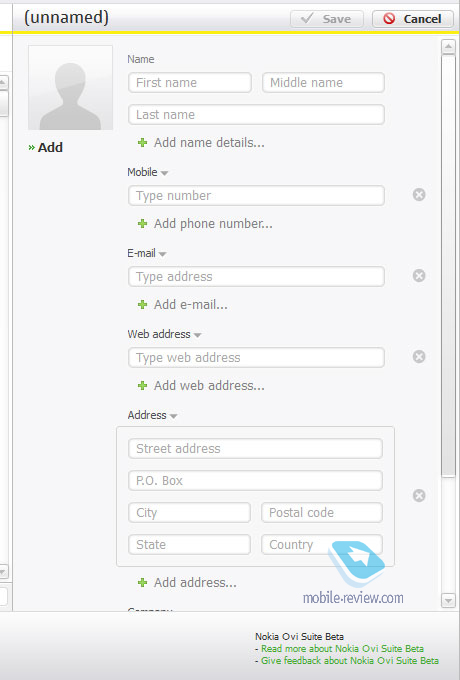Open the Mobile phone type dropdown
460x680 pixels.
(x=164, y=173)
